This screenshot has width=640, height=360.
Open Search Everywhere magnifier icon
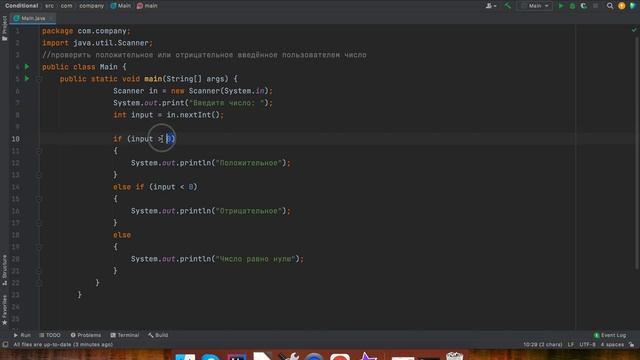(610, 6)
